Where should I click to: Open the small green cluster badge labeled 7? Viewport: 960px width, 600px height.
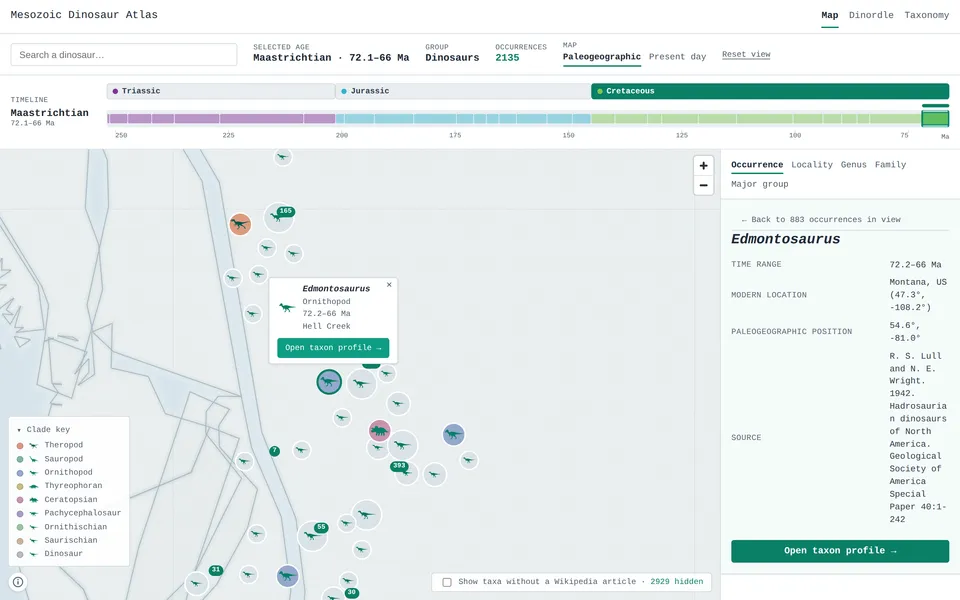pyautogui.click(x=274, y=451)
